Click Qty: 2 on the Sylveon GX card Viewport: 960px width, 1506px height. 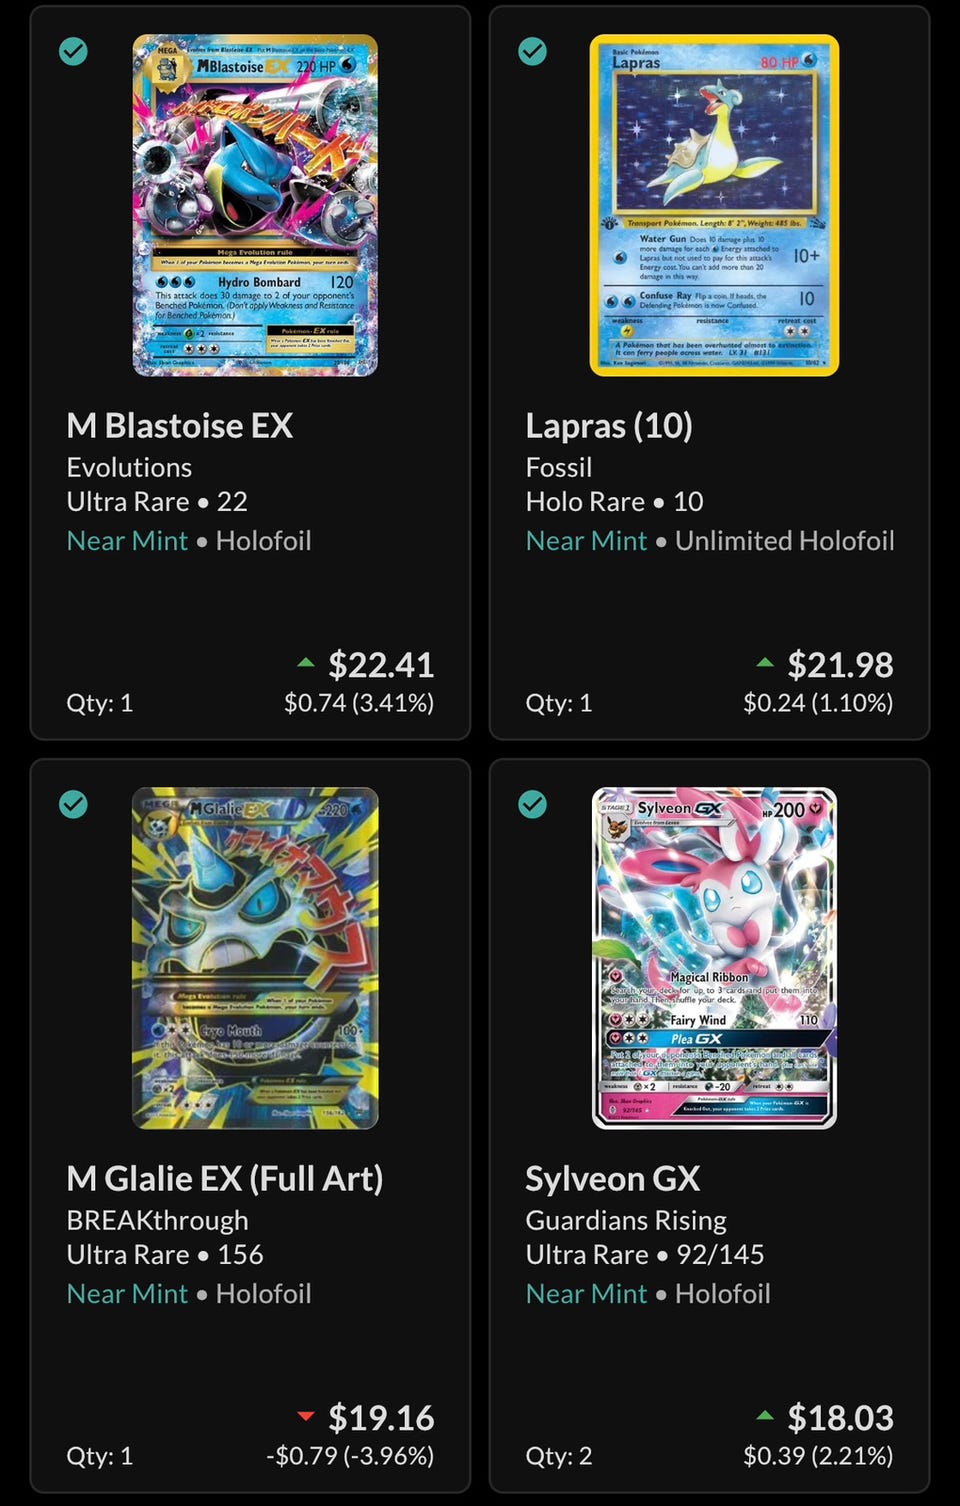point(559,1456)
